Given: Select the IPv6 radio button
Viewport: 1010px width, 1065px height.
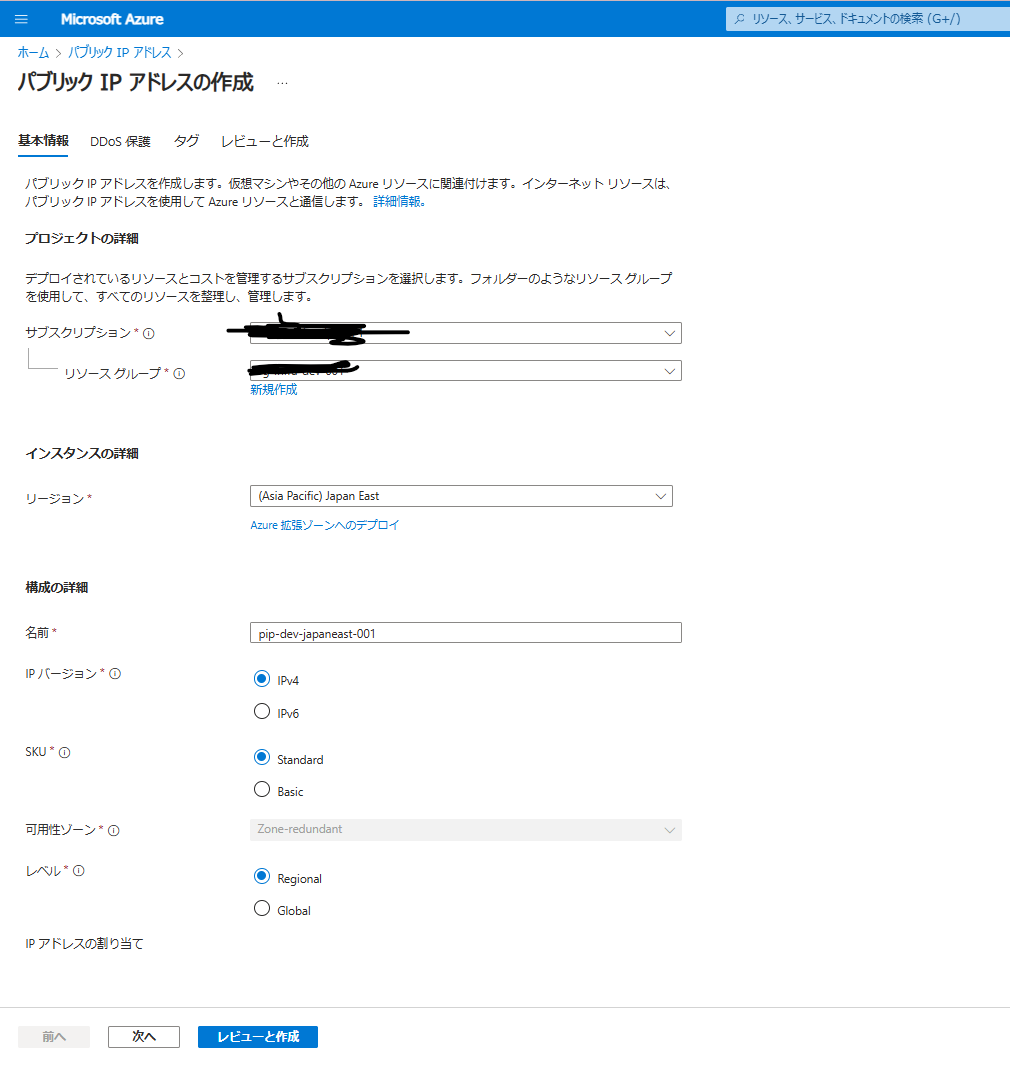Looking at the screenshot, I should (x=261, y=711).
